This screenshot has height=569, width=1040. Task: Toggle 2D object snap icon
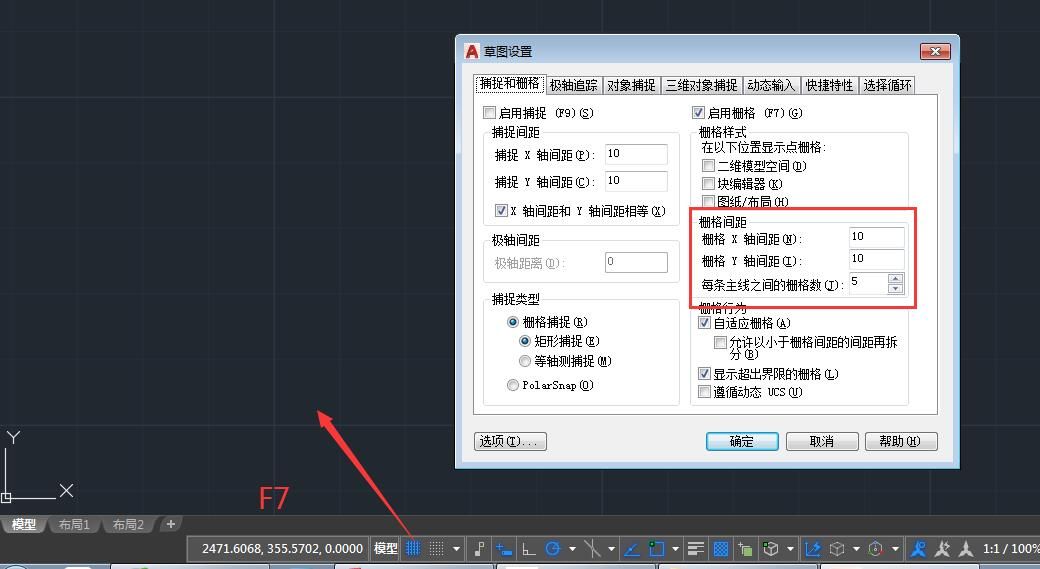pos(657,548)
